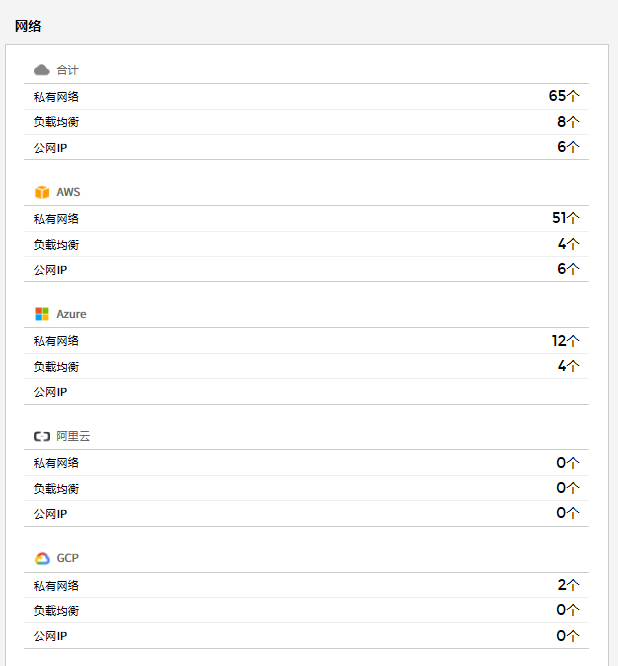This screenshot has height=666, width=618.
Task: Open the 2个 GCP private network count
Action: (568, 584)
